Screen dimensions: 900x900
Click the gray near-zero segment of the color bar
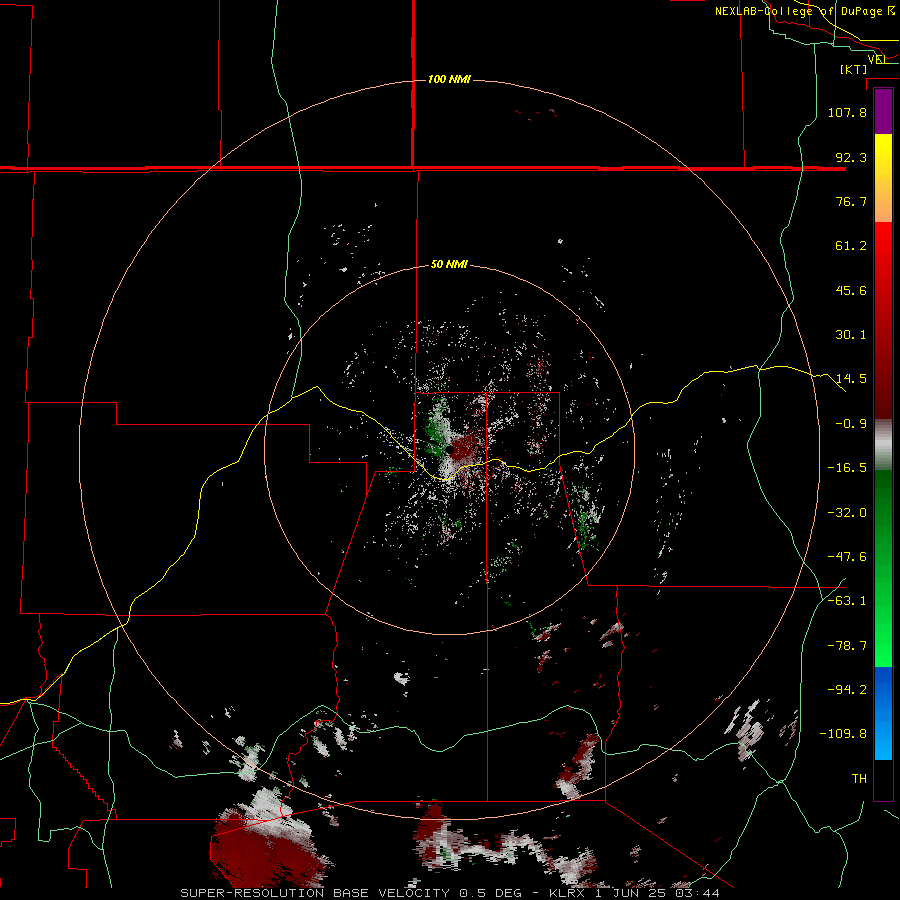[x=883, y=445]
